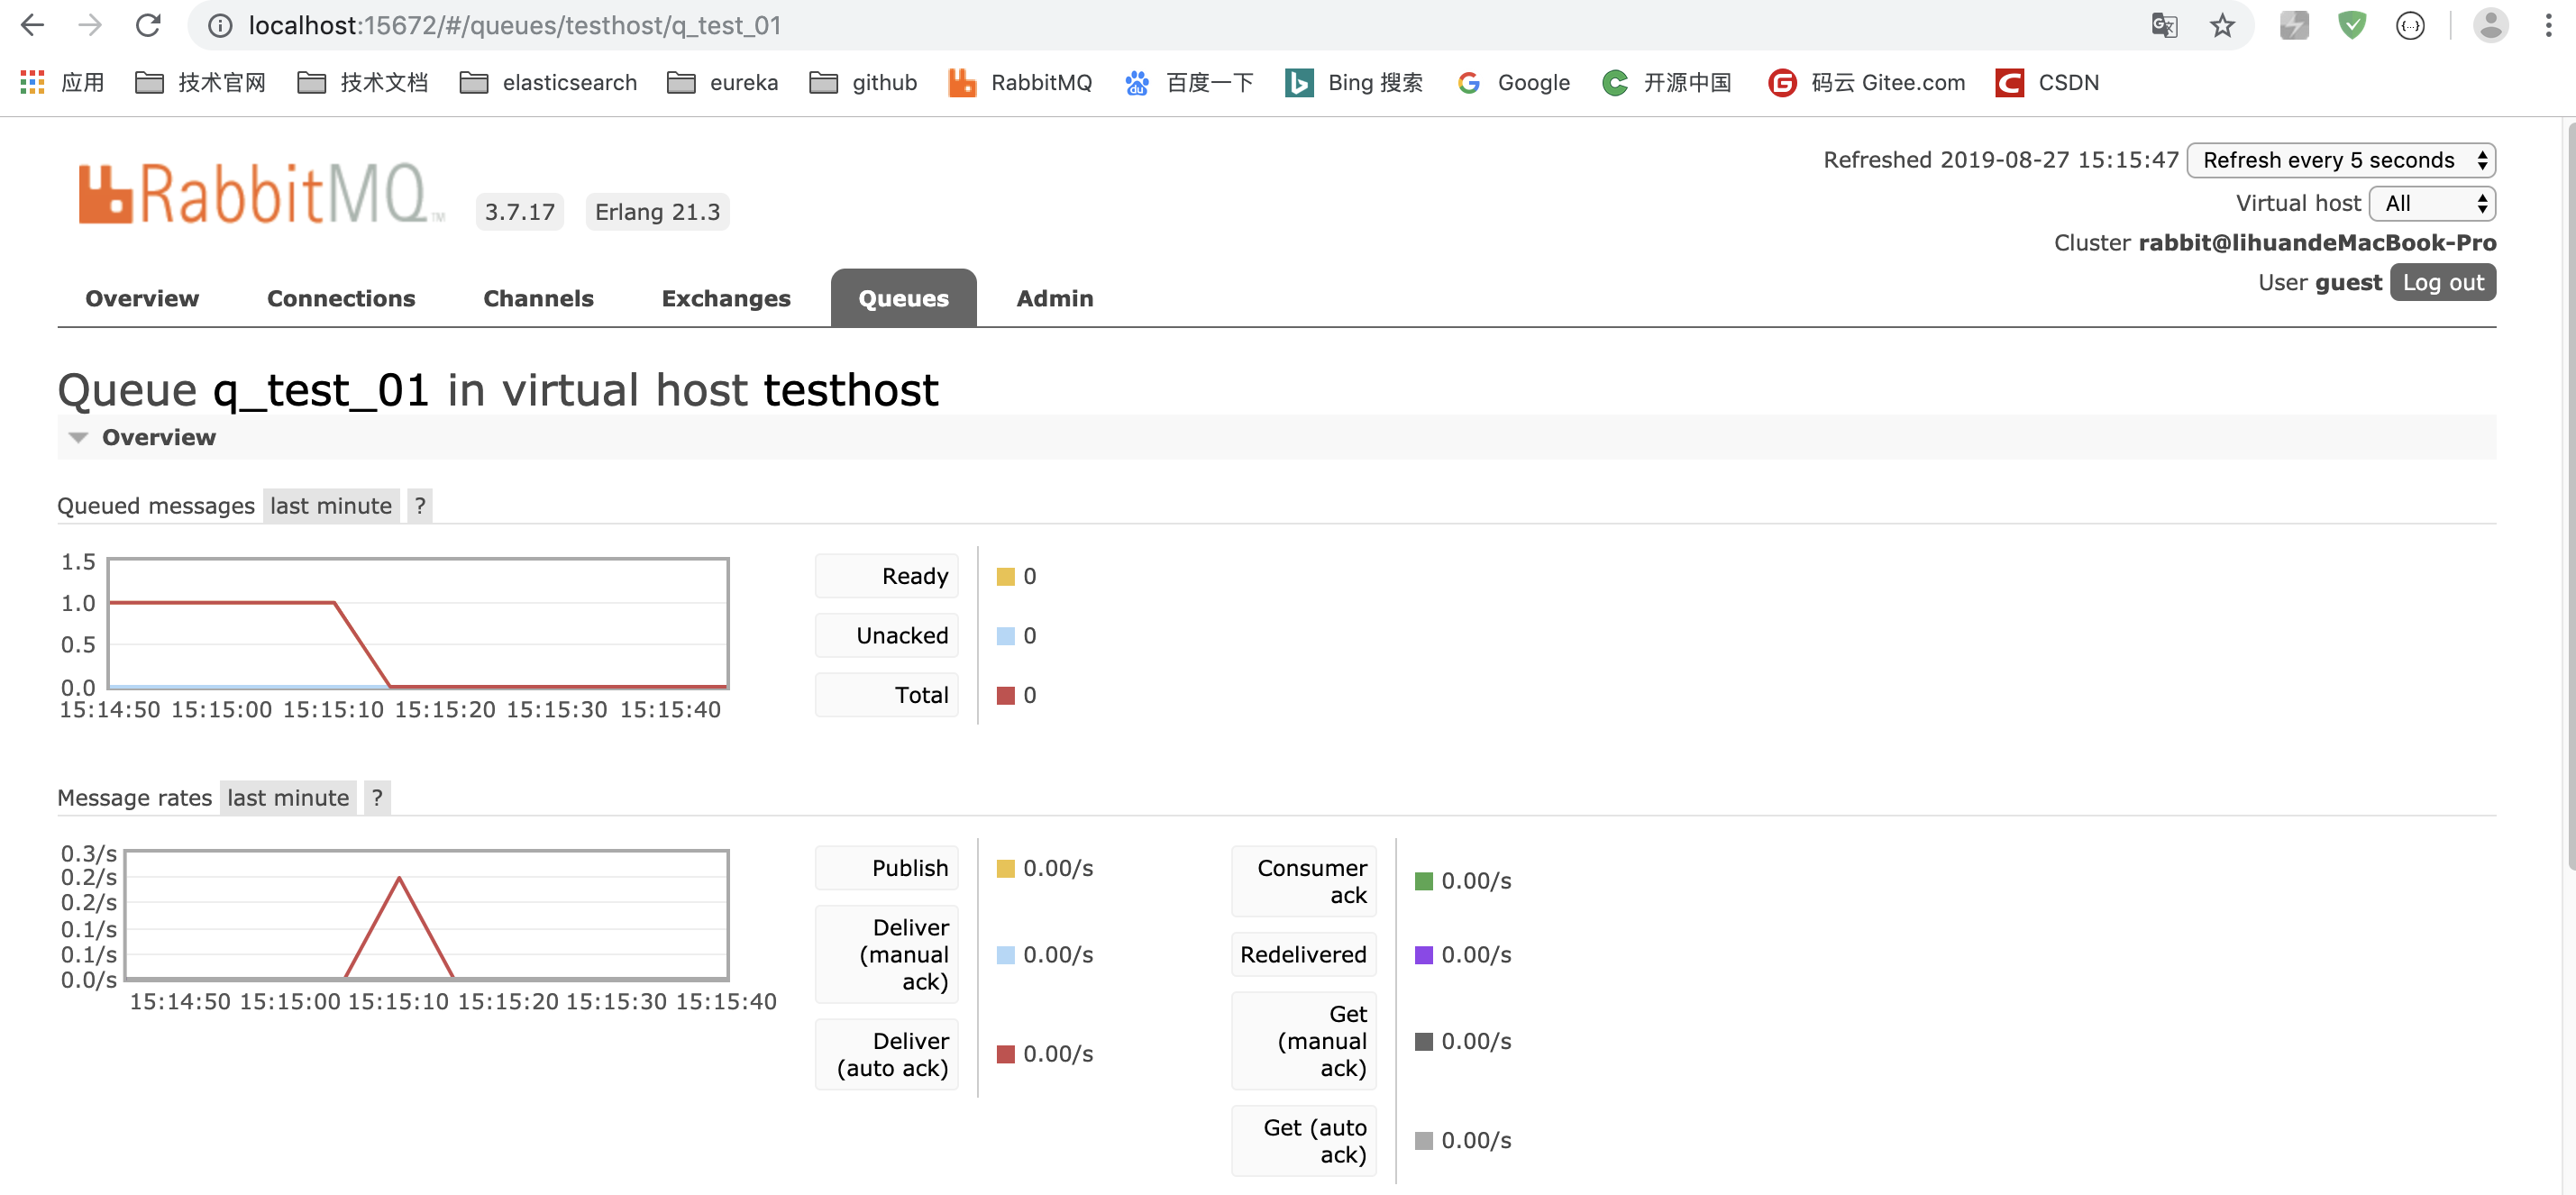Screen dimensions: 2576x1195
Task: Switch to the Admin tab
Action: (1054, 298)
